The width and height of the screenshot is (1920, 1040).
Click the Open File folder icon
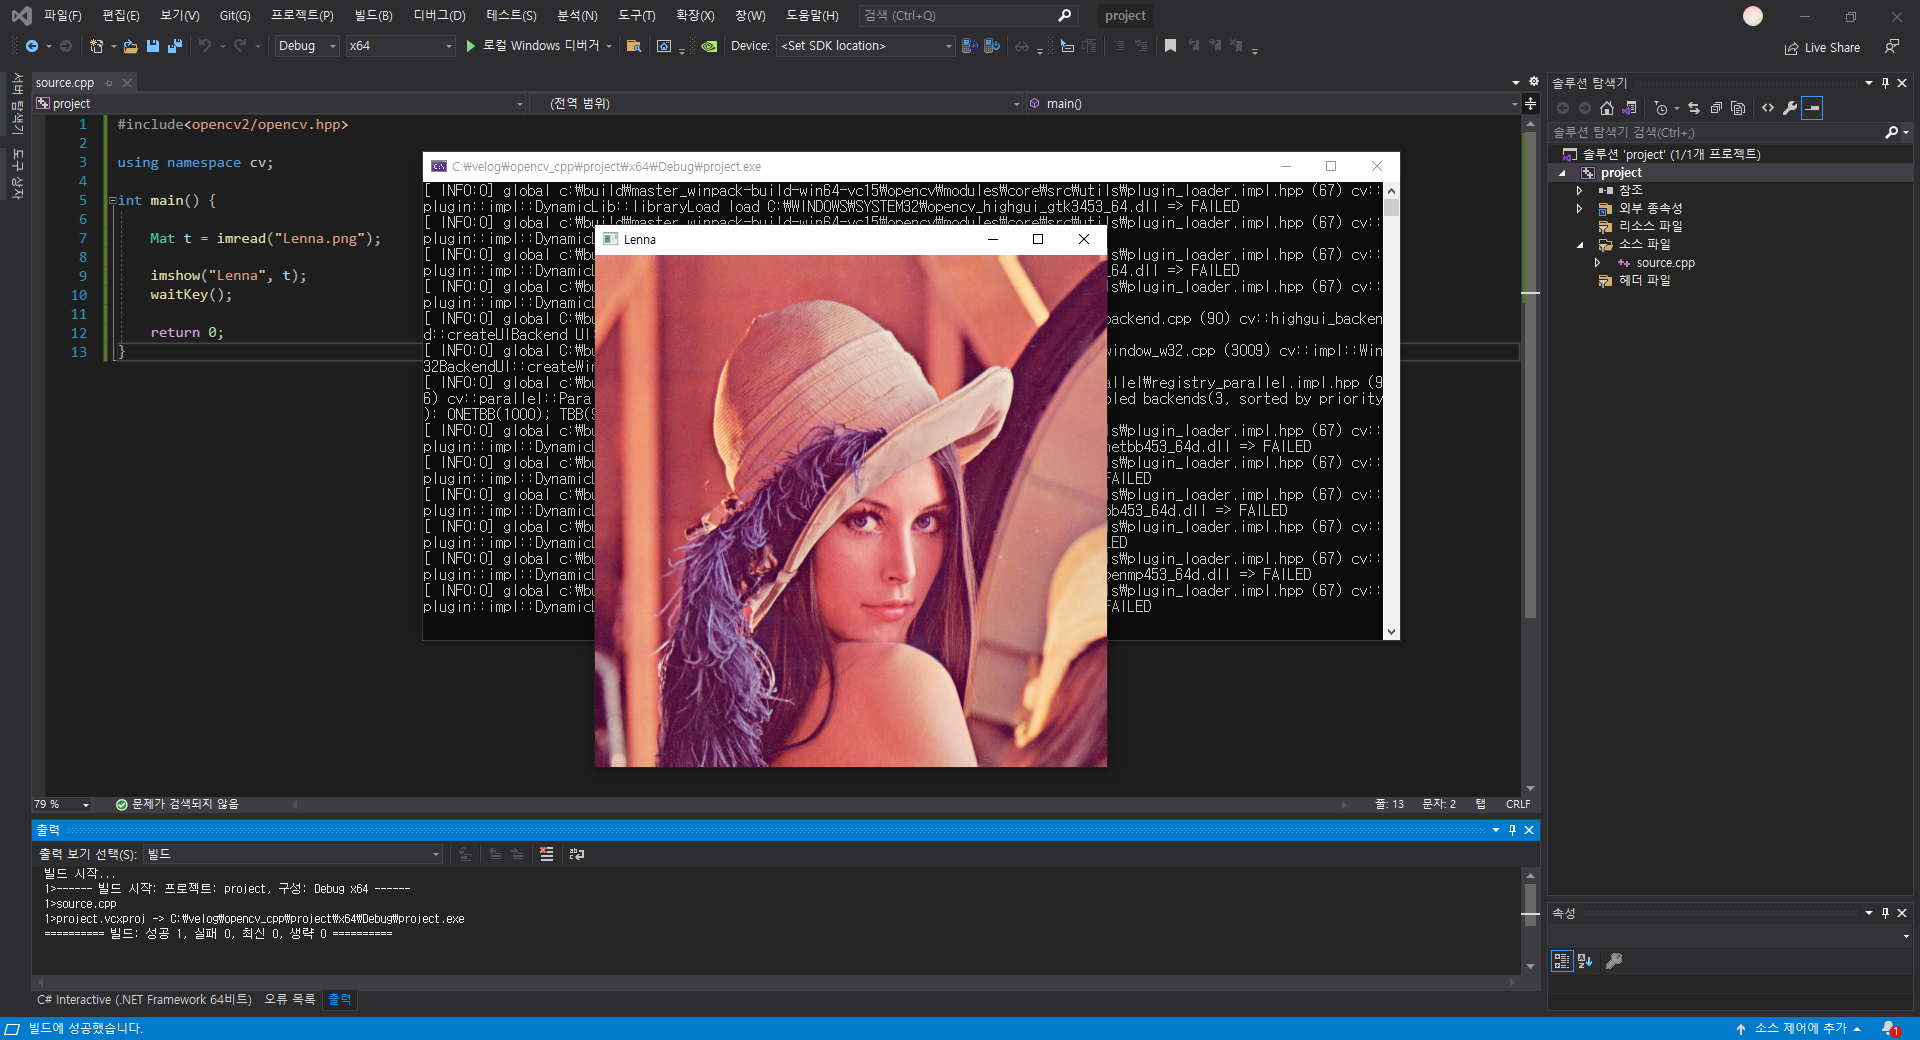(x=130, y=46)
